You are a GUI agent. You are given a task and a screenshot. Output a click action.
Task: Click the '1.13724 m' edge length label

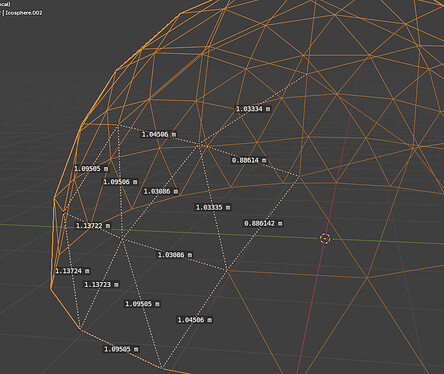pyautogui.click(x=72, y=271)
